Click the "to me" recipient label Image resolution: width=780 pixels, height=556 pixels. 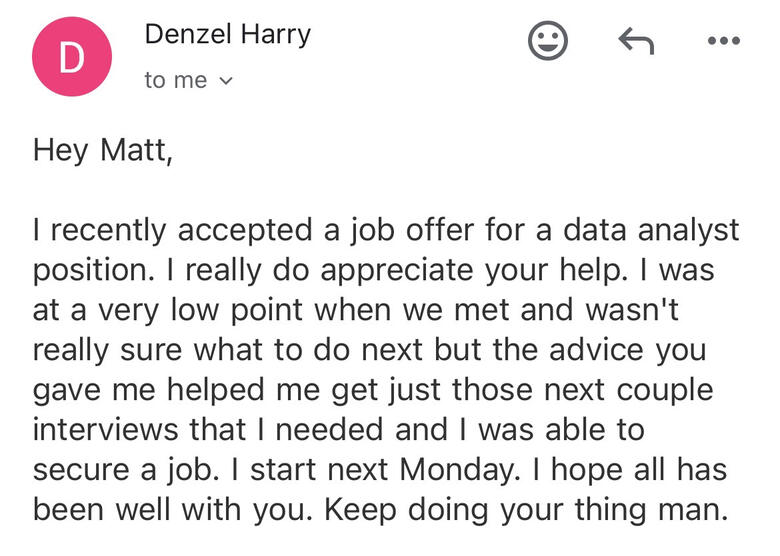click(176, 81)
